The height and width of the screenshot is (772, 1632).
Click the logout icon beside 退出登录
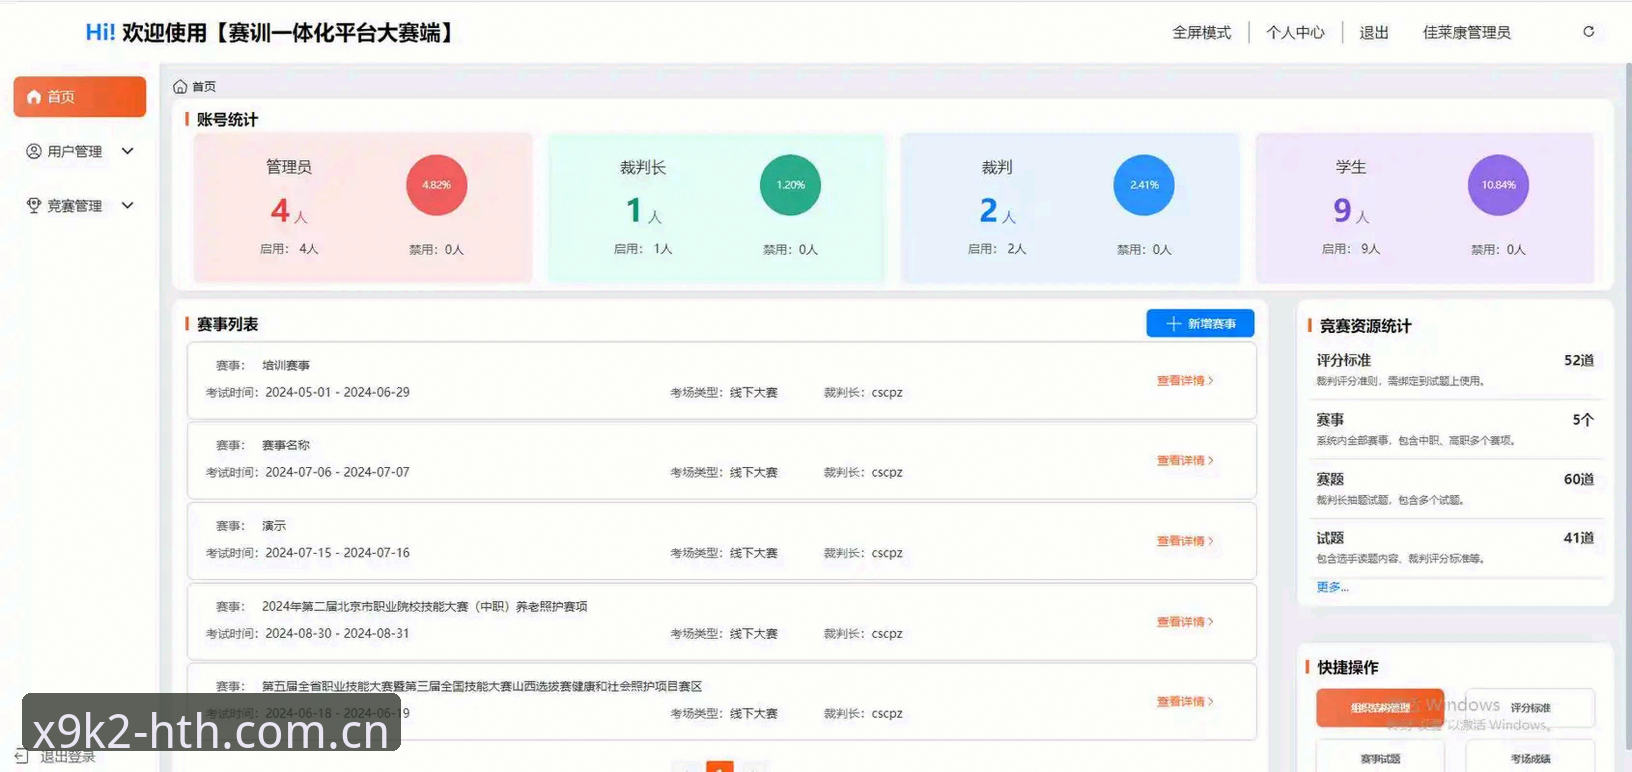click(x=22, y=757)
